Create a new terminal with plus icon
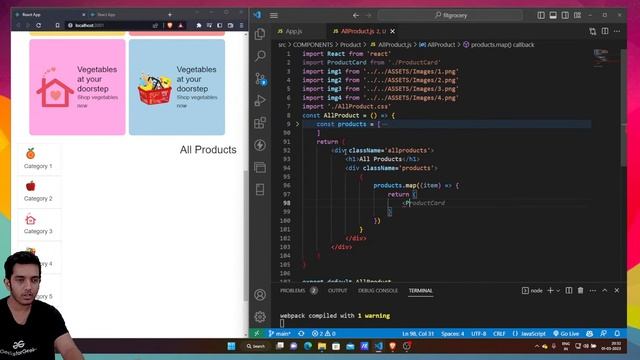The height and width of the screenshot is (360, 640). (x=550, y=291)
